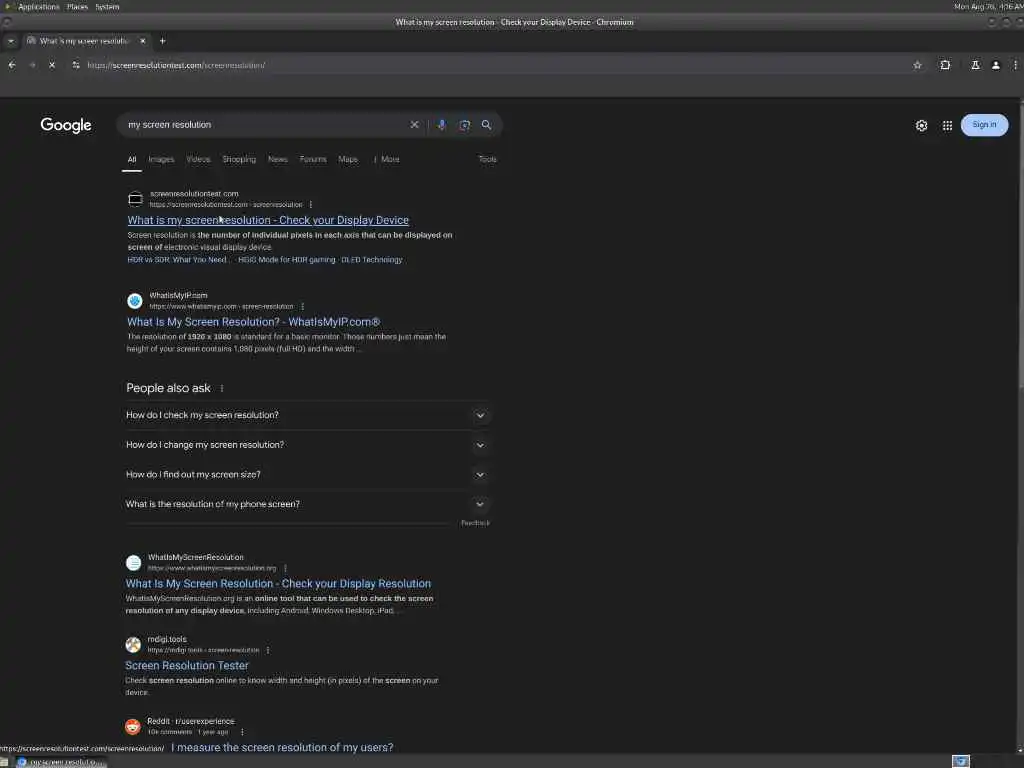Click the Sign in button
The width and height of the screenshot is (1024, 768).
click(x=984, y=125)
